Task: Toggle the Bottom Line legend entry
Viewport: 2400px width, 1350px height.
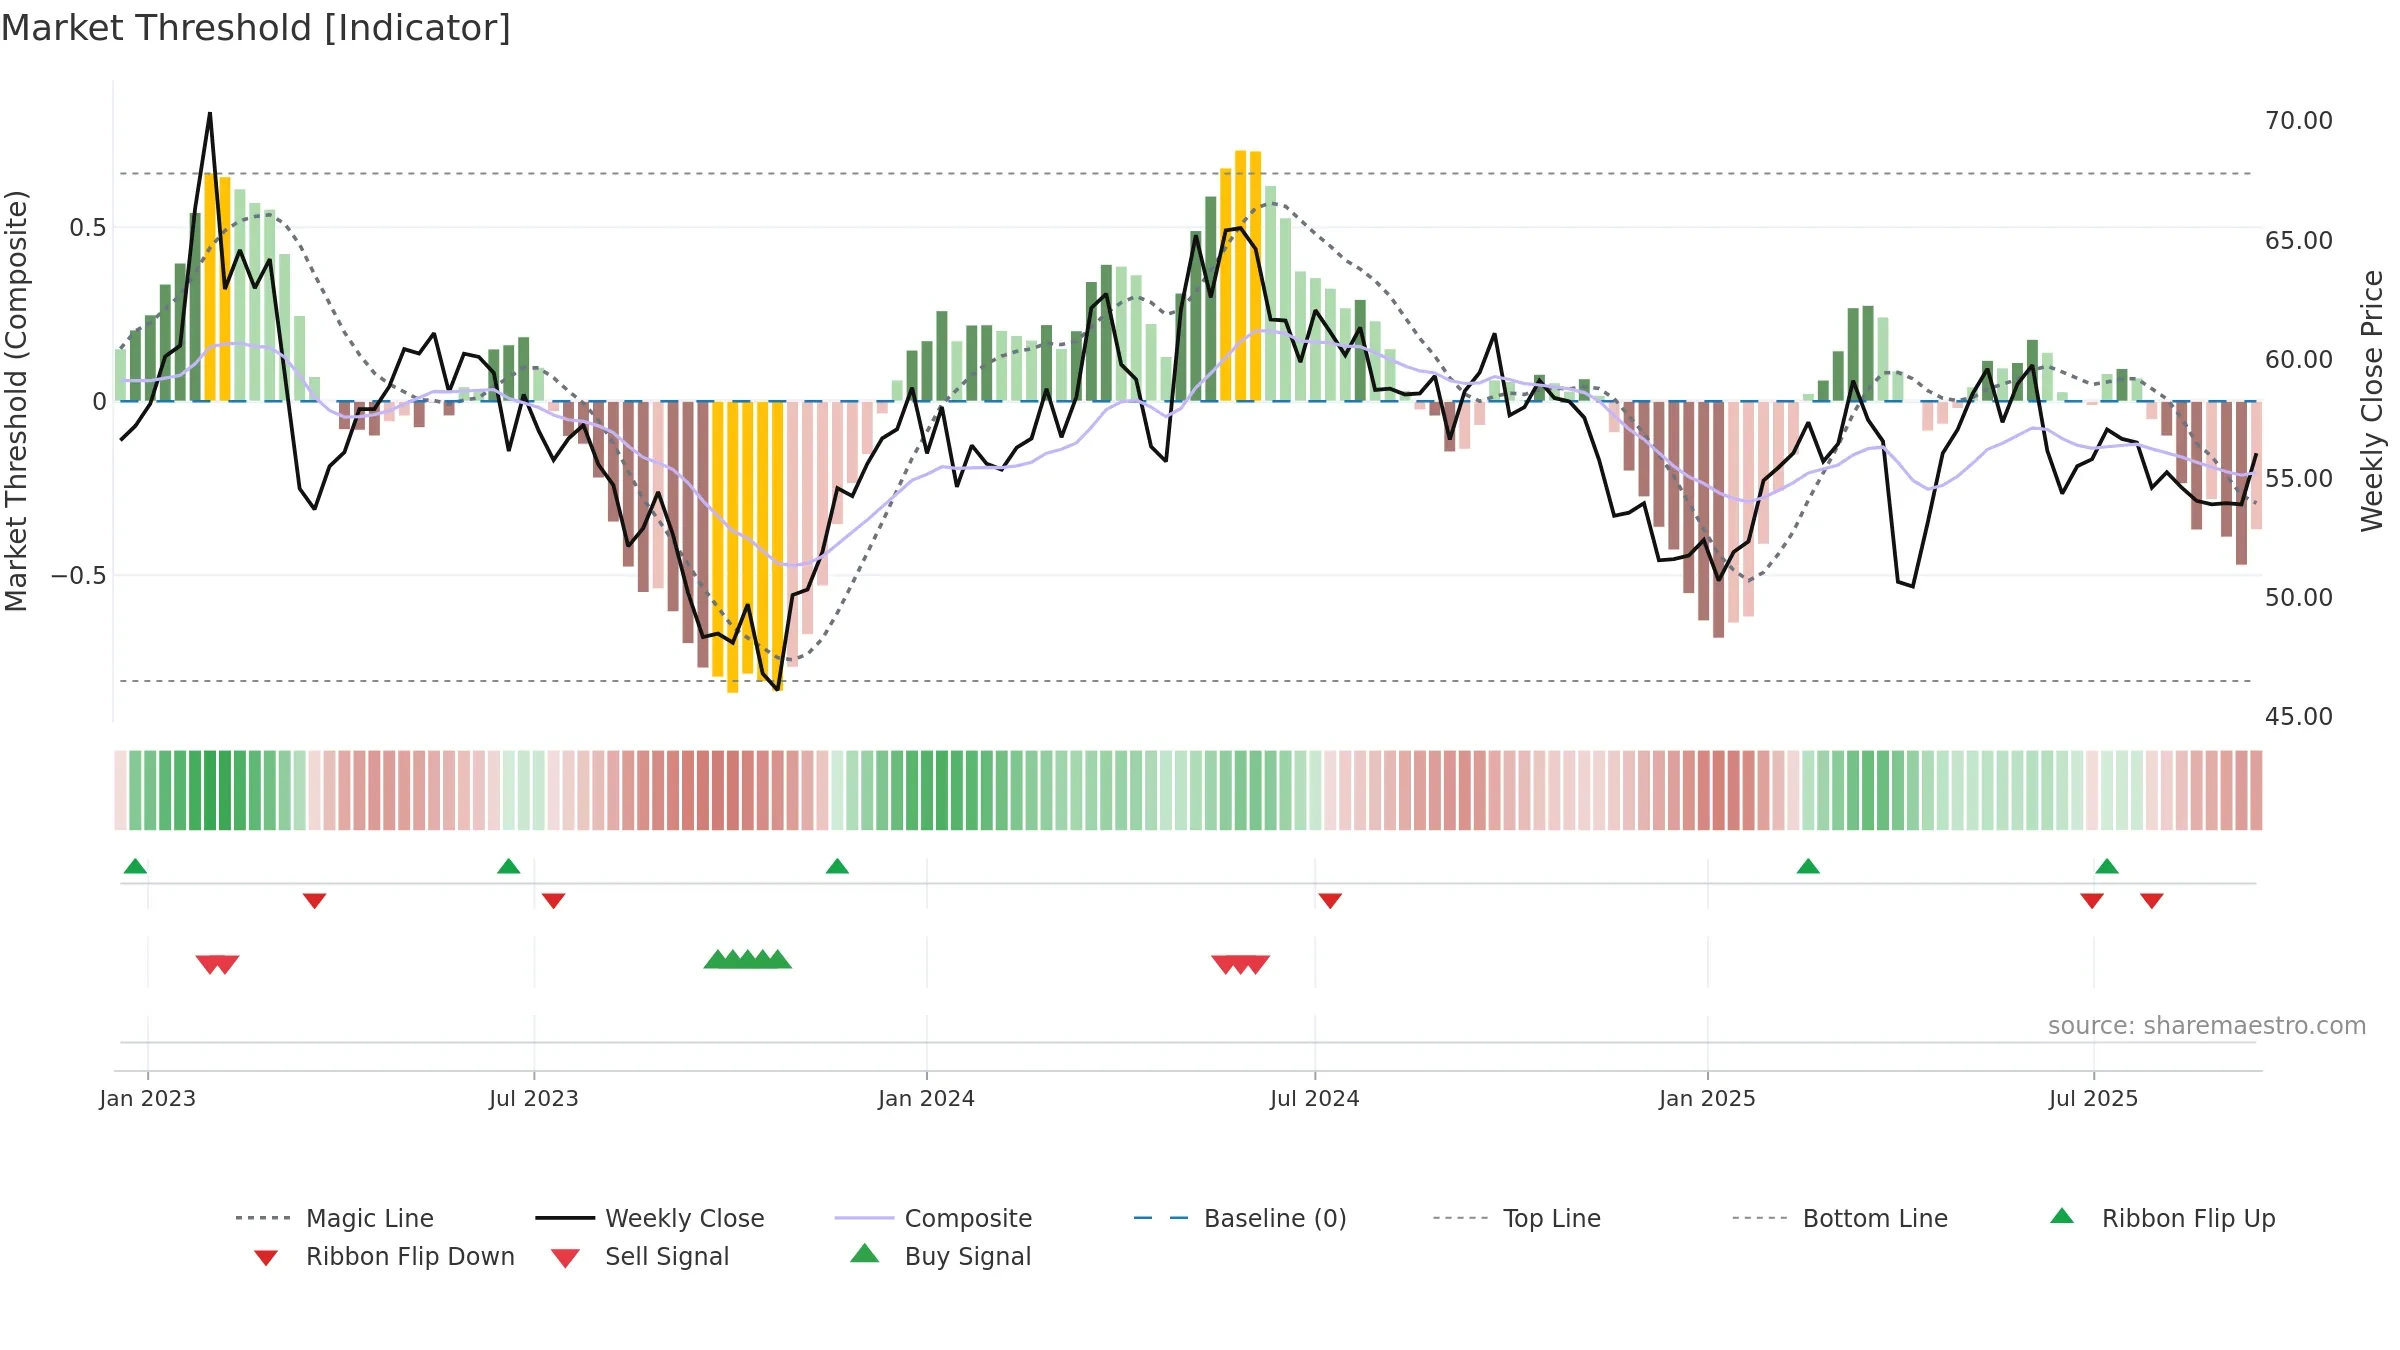Action: coord(1840,1218)
